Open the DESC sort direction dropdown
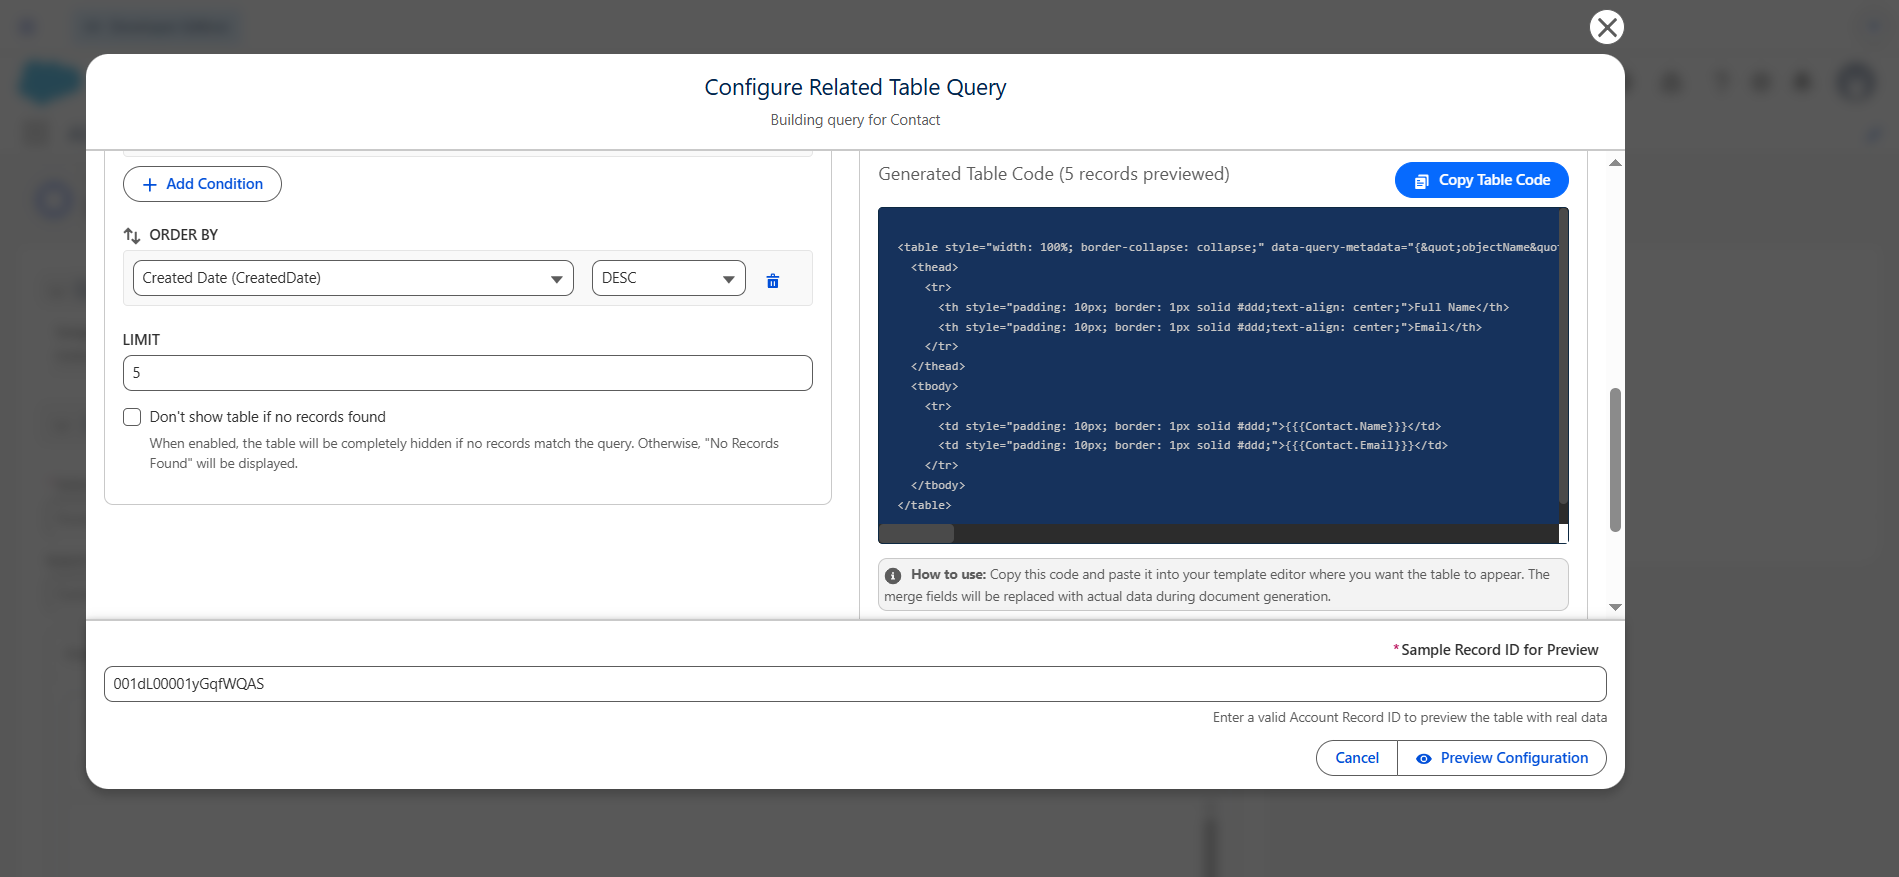Image resolution: width=1899 pixels, height=877 pixels. coord(669,278)
